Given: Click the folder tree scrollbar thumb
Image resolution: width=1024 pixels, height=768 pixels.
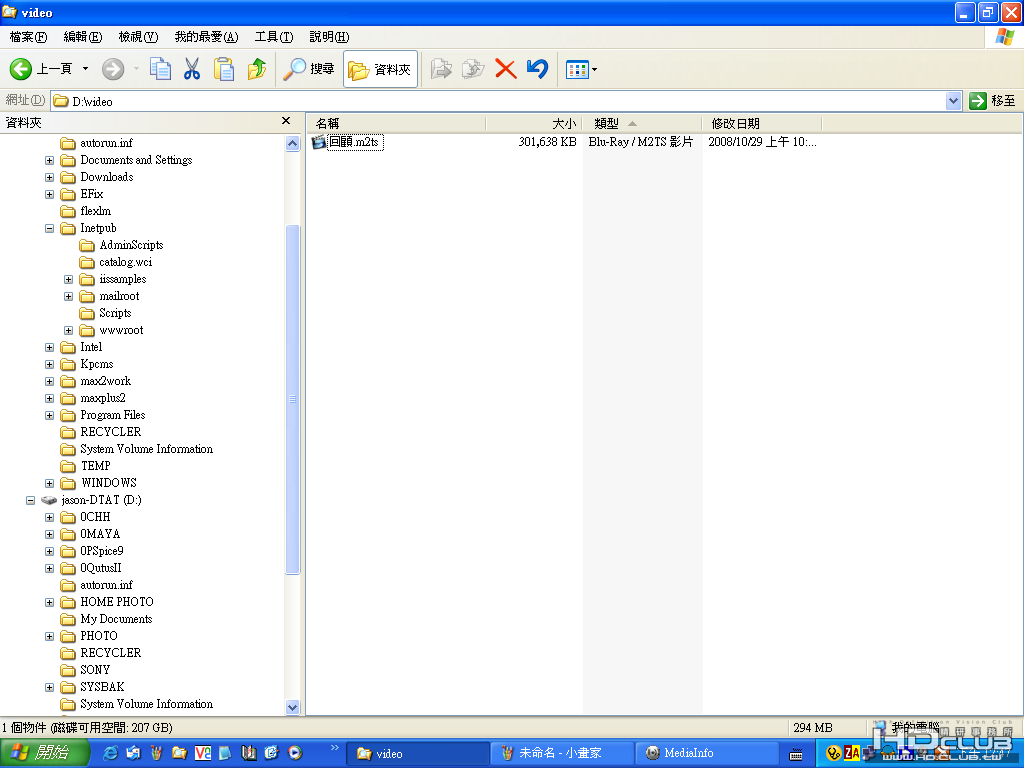Looking at the screenshot, I should click(293, 398).
